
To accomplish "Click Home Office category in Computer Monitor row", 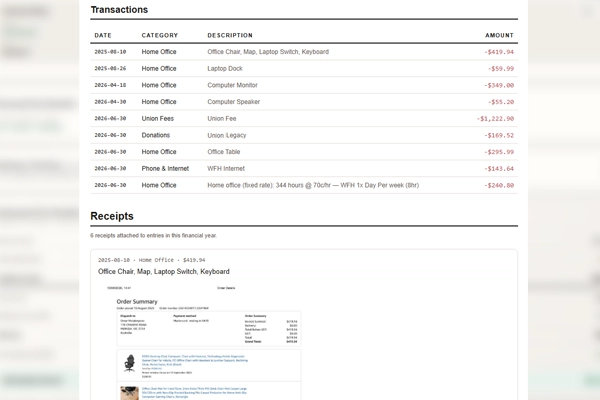I will tap(159, 85).
